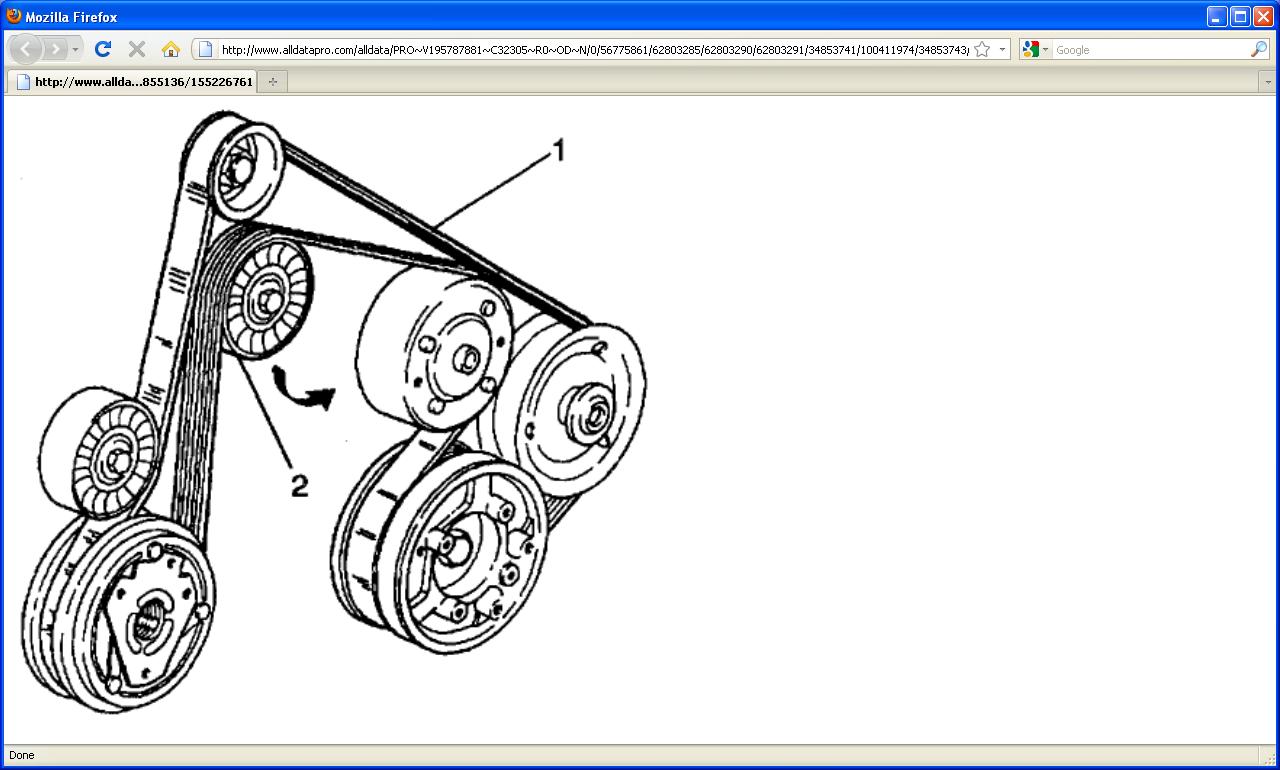
Task: Go to the home page
Action: [171, 49]
